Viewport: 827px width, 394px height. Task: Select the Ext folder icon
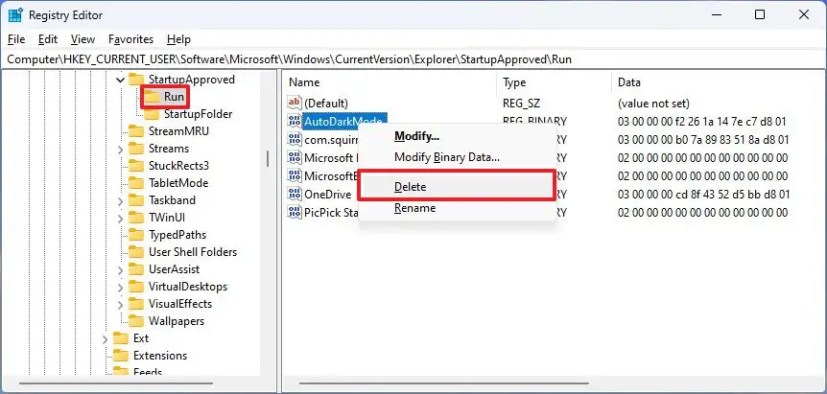[121, 339]
